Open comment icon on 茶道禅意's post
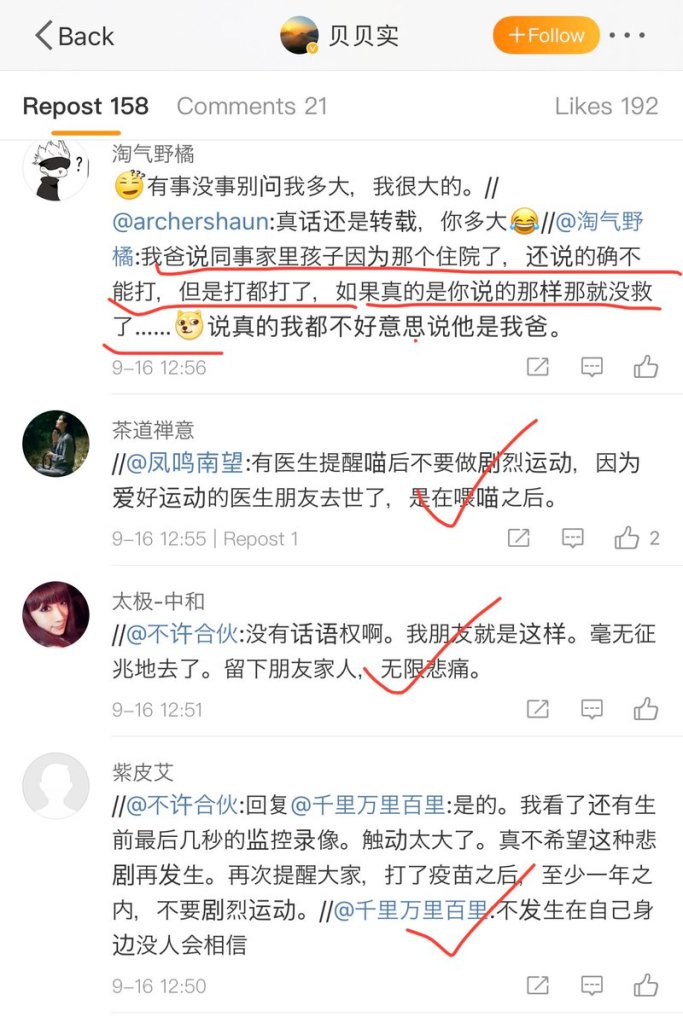683x1023 pixels. pyautogui.click(x=573, y=538)
